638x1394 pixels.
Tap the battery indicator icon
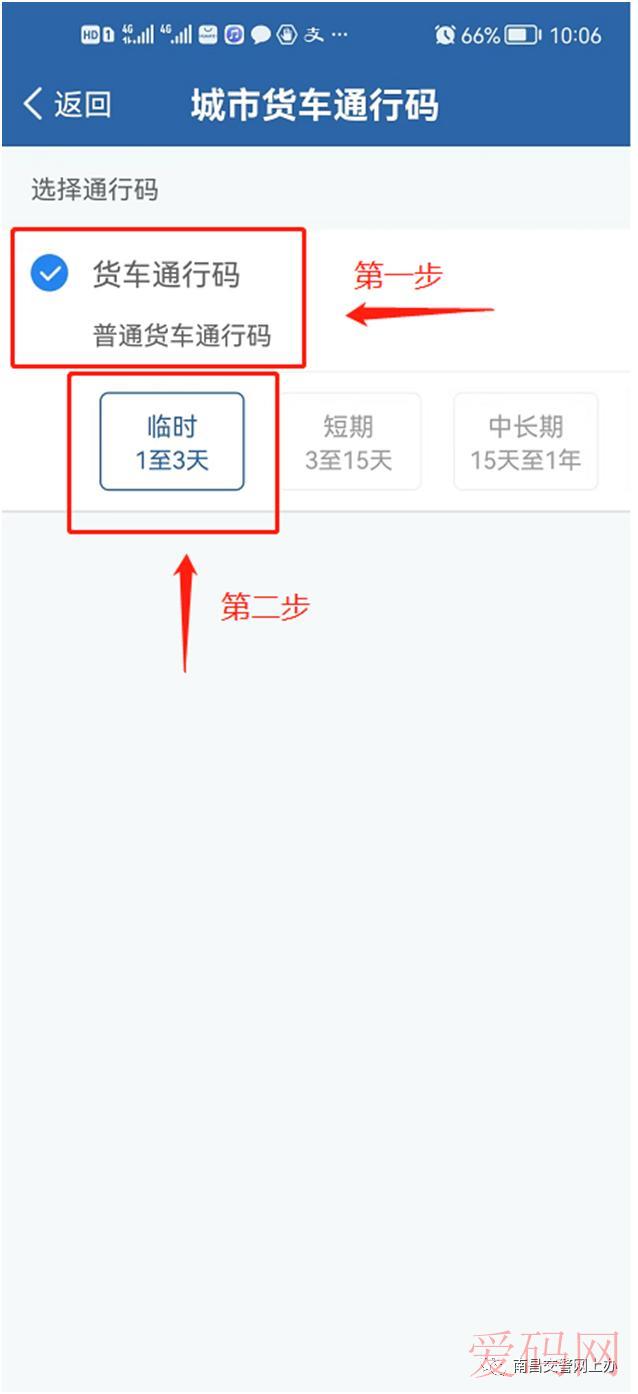pyautogui.click(x=522, y=35)
